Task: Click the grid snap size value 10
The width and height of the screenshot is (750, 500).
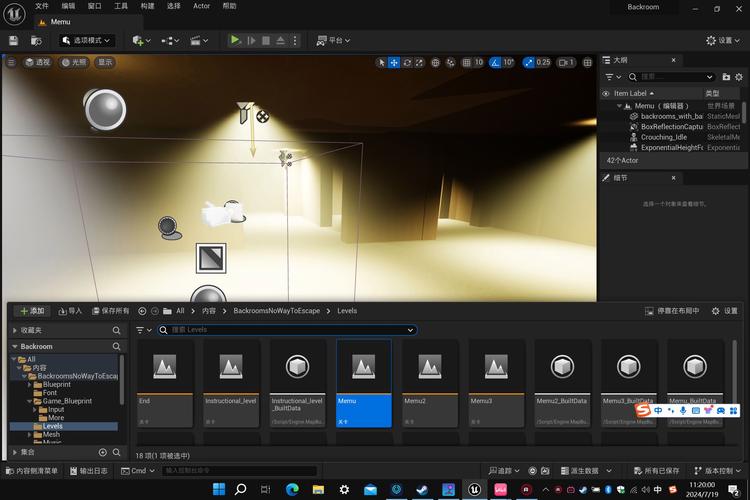Action: (x=479, y=62)
